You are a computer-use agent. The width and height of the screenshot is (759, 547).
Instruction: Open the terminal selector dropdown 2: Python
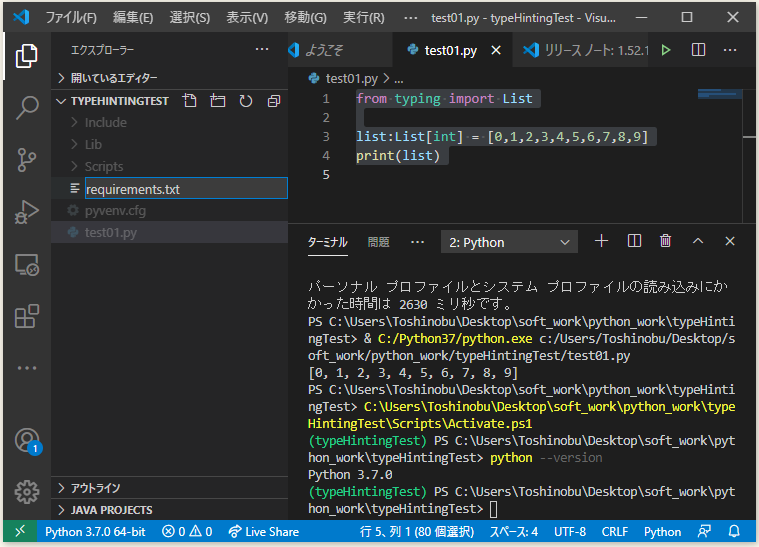509,242
